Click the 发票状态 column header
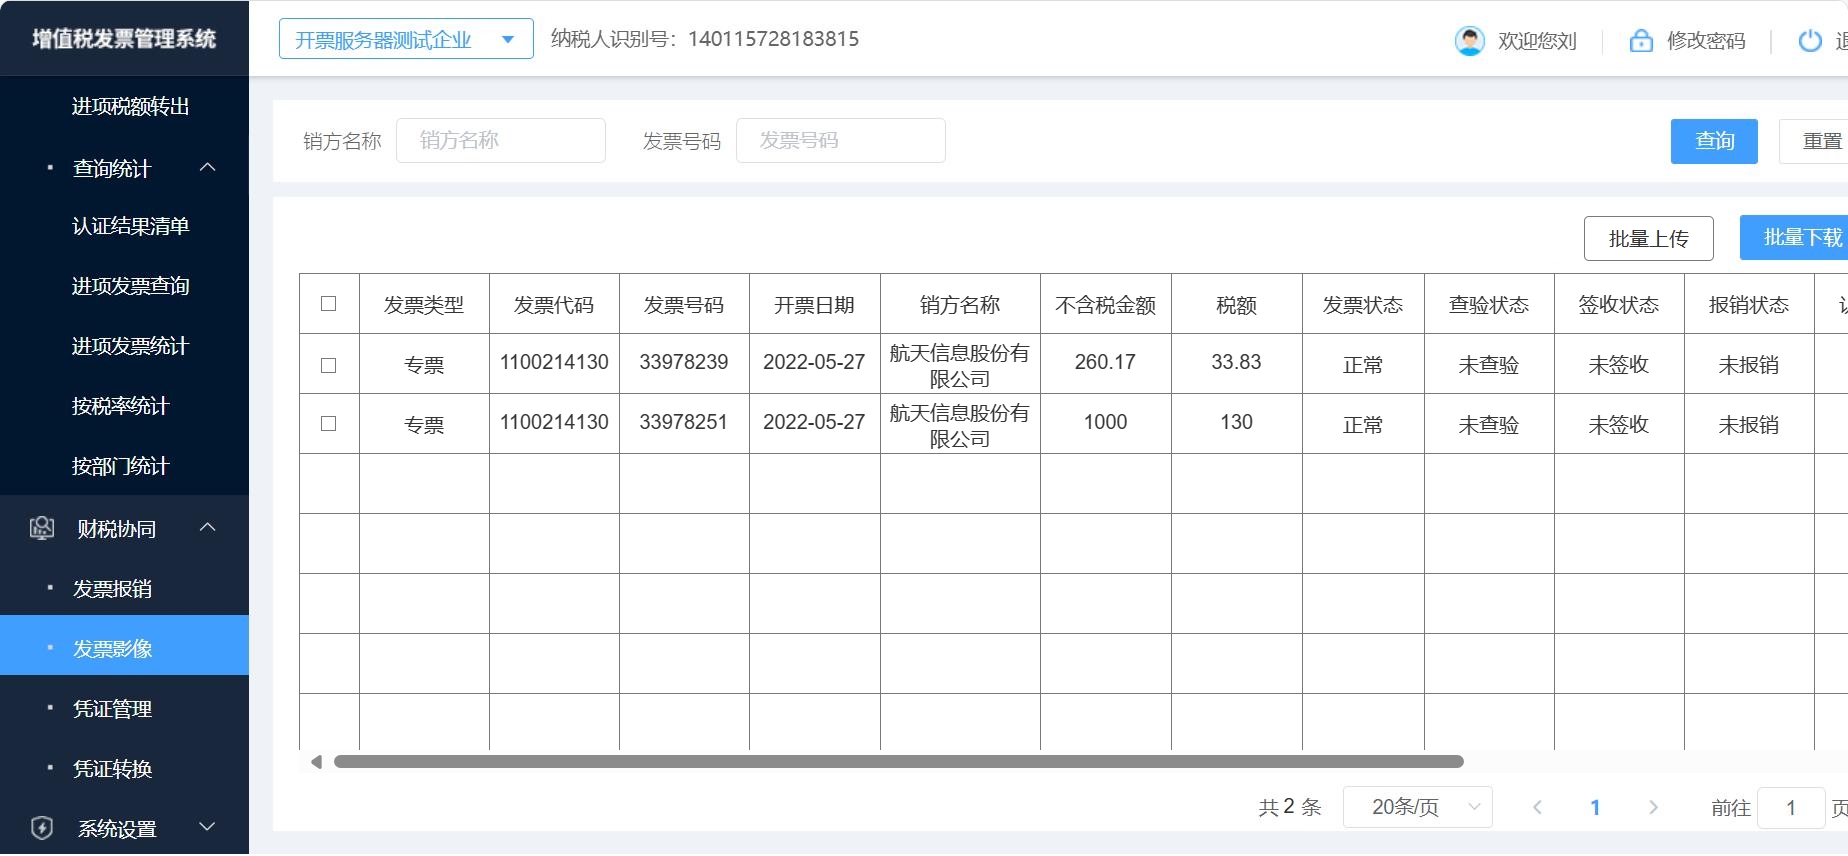The width and height of the screenshot is (1848, 856). (1363, 305)
